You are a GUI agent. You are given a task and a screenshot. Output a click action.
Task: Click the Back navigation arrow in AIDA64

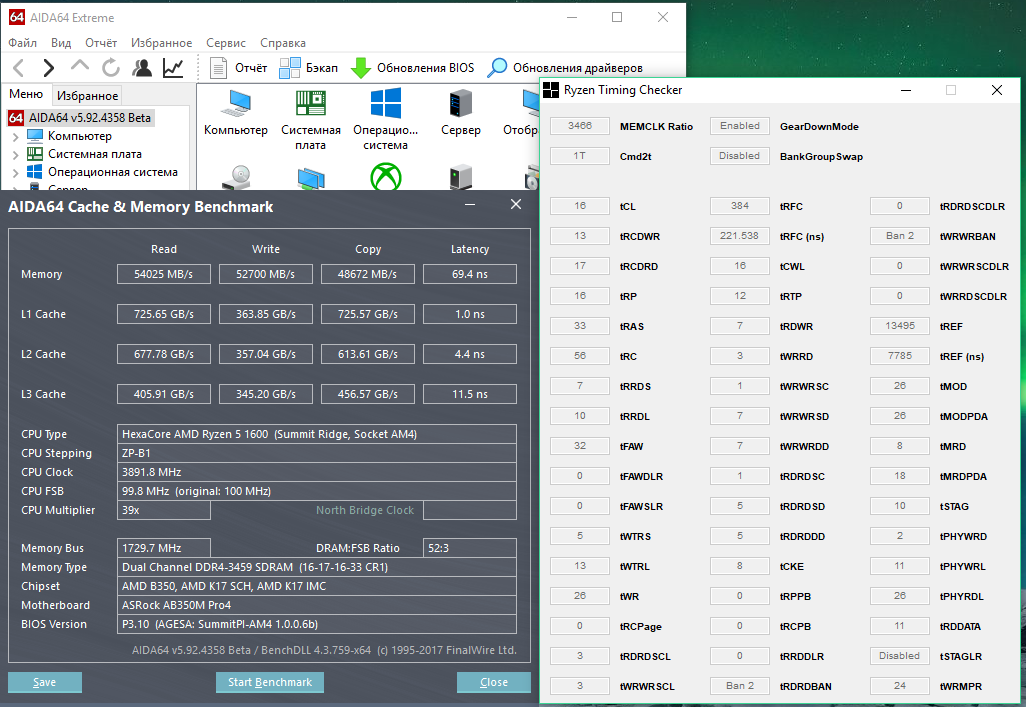pos(19,68)
